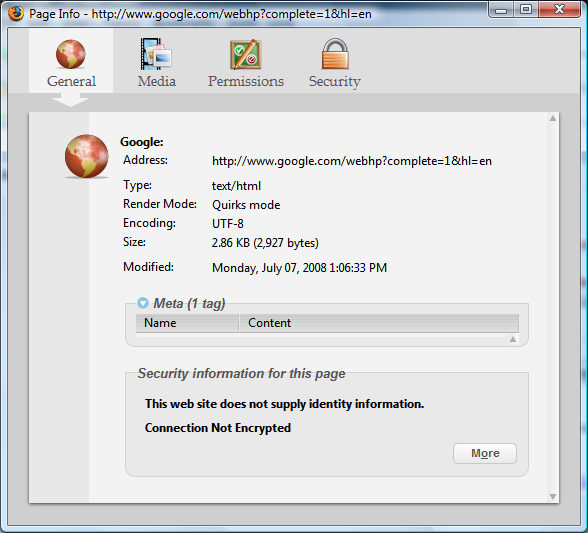Viewport: 588px width, 533px height.
Task: Click the meta list scroll up arrow
Action: [x=513, y=339]
